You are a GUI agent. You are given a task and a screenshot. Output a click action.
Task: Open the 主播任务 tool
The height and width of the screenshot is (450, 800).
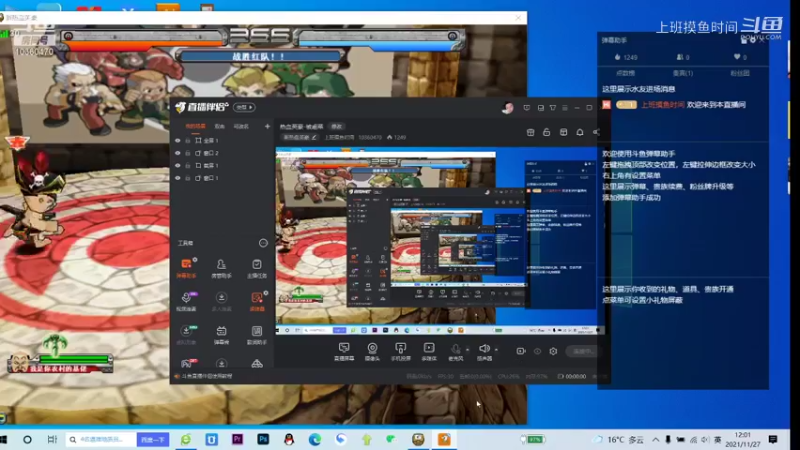pos(257,268)
